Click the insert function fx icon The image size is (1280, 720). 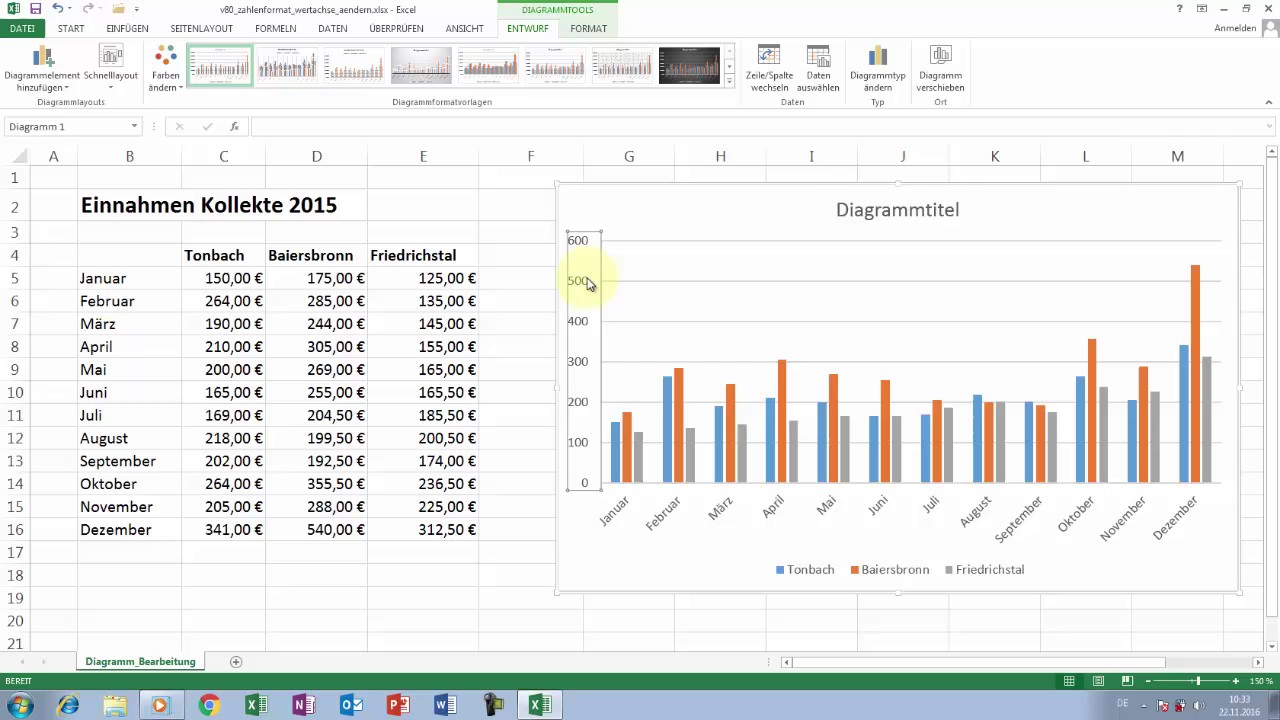(x=234, y=127)
